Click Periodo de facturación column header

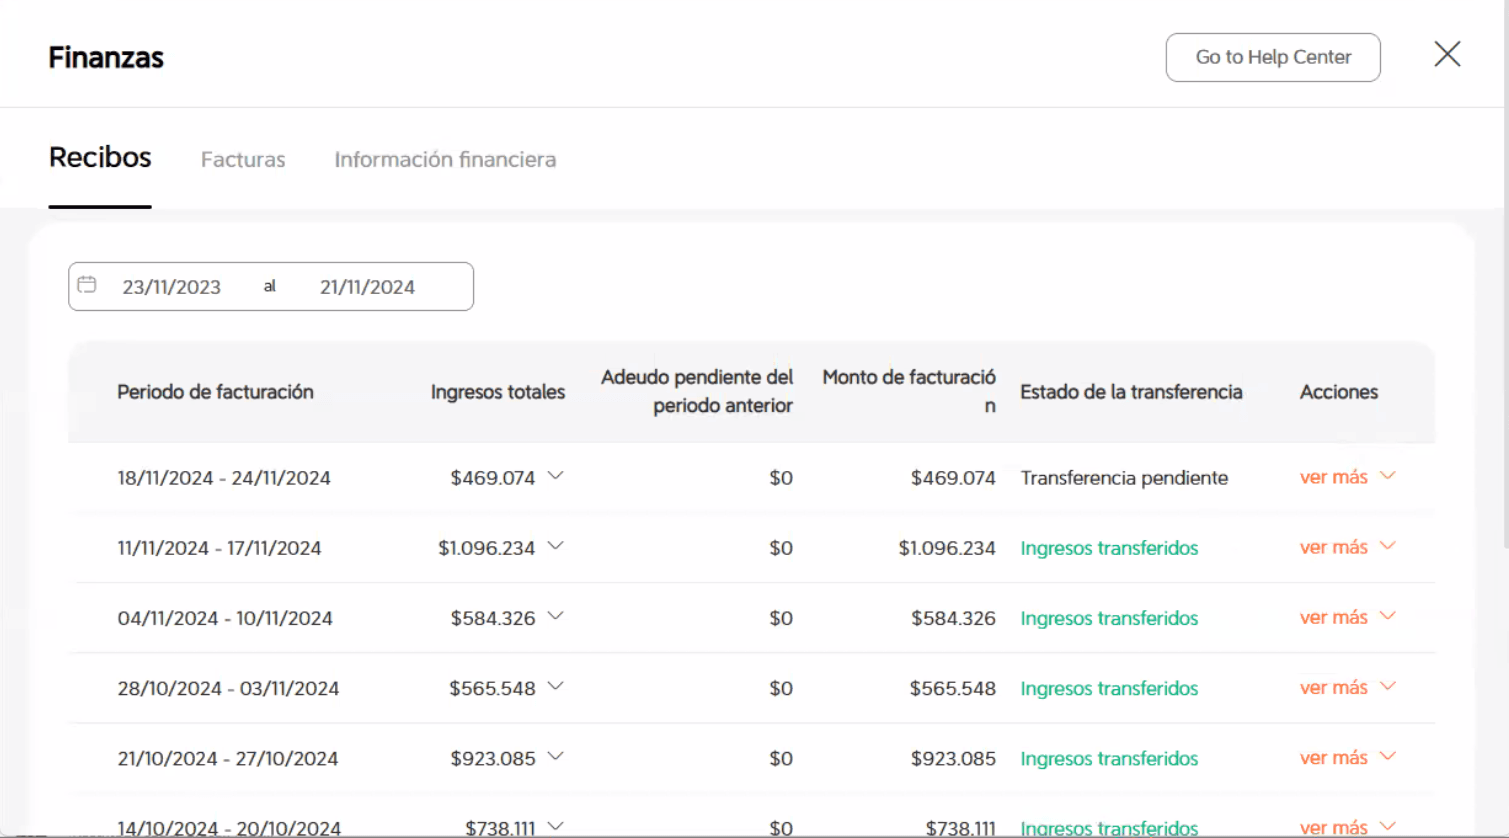click(x=215, y=392)
